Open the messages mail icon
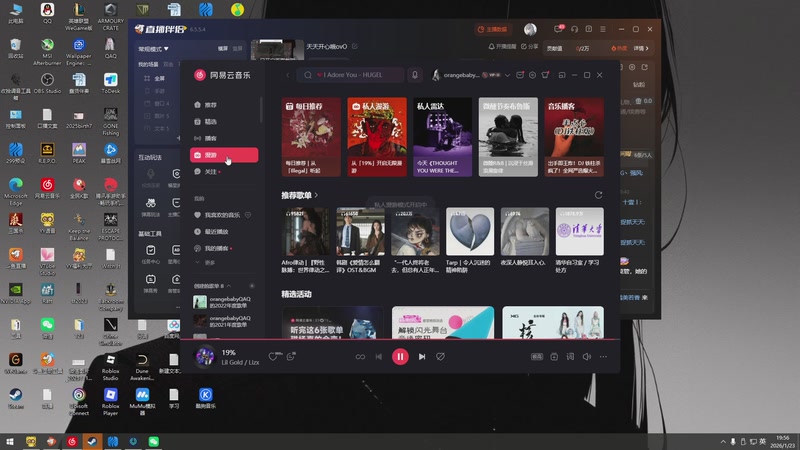This screenshot has width=800, height=450. (520, 75)
